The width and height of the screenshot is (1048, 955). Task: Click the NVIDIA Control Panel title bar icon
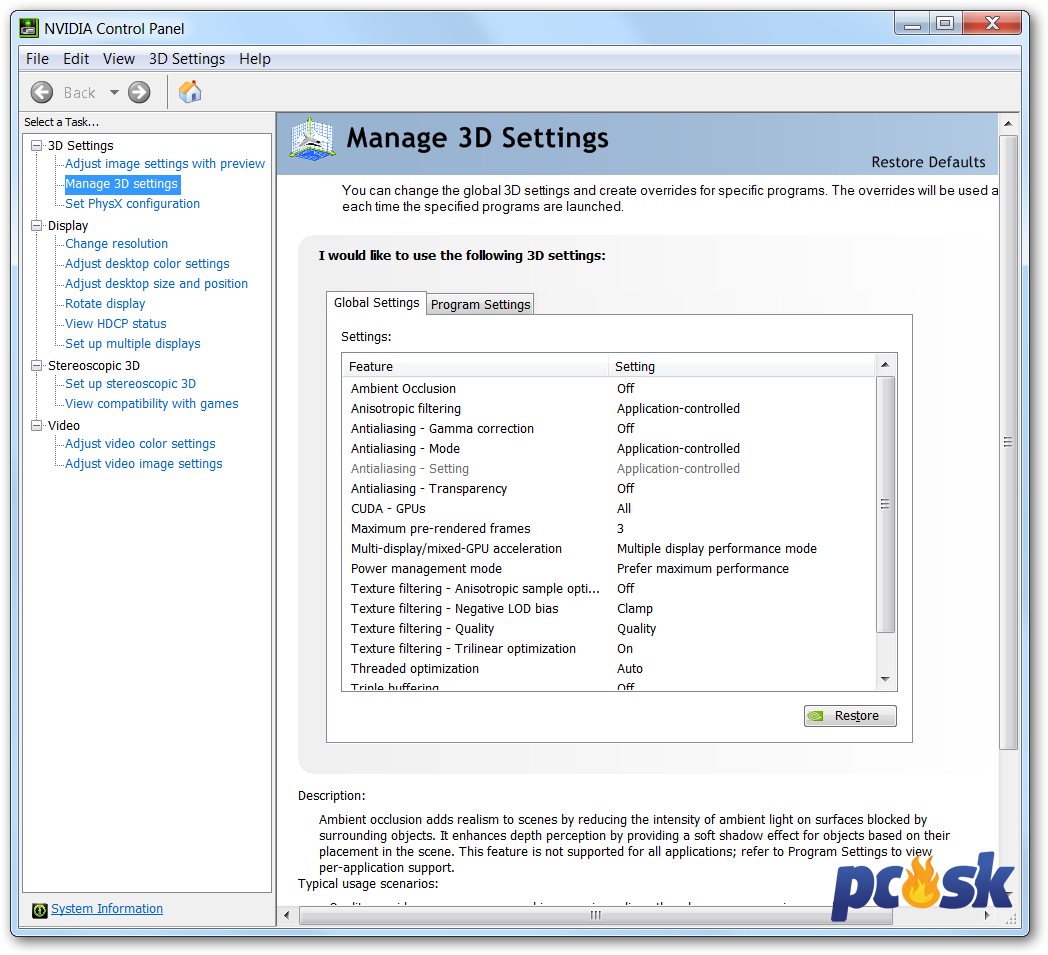point(29,28)
